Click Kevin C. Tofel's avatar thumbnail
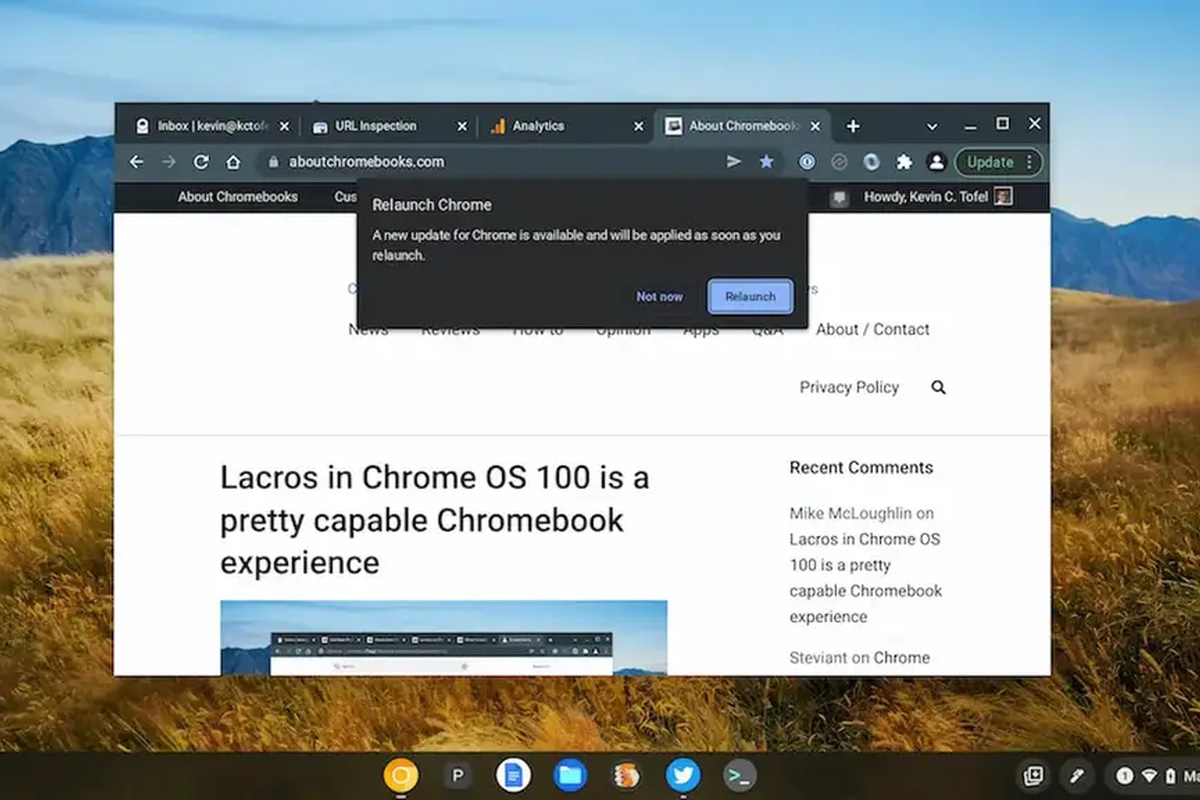The image size is (1200, 800). point(1003,196)
